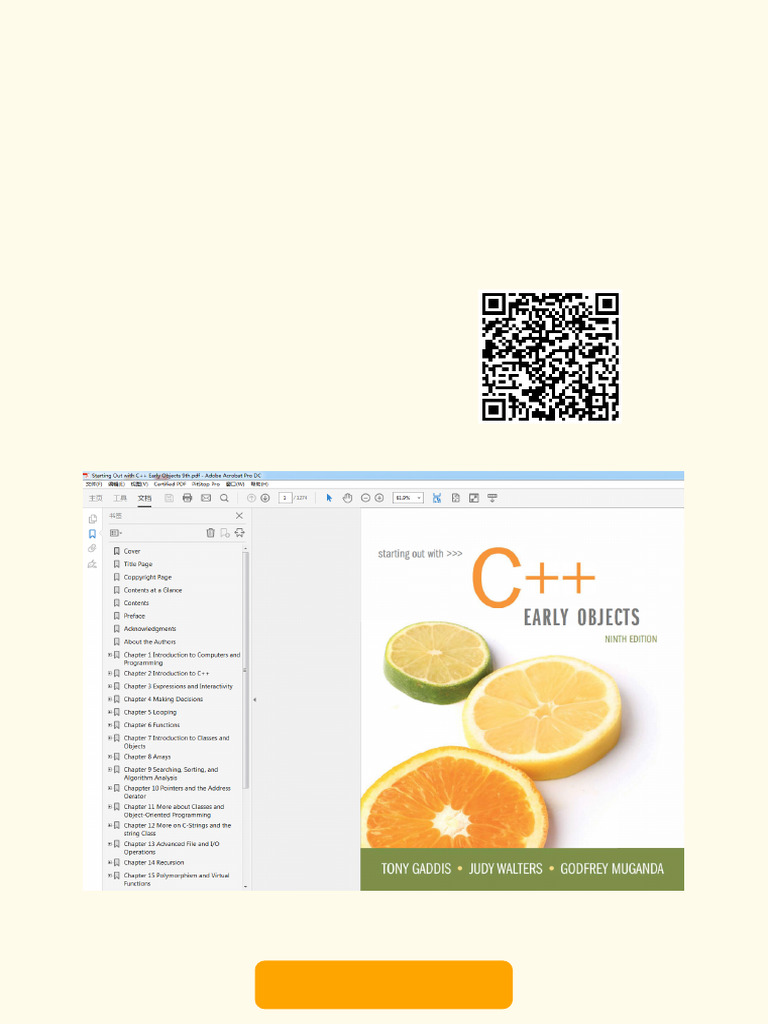Switch to the 文档 Document tab
768x1024 pixels.
(x=144, y=498)
